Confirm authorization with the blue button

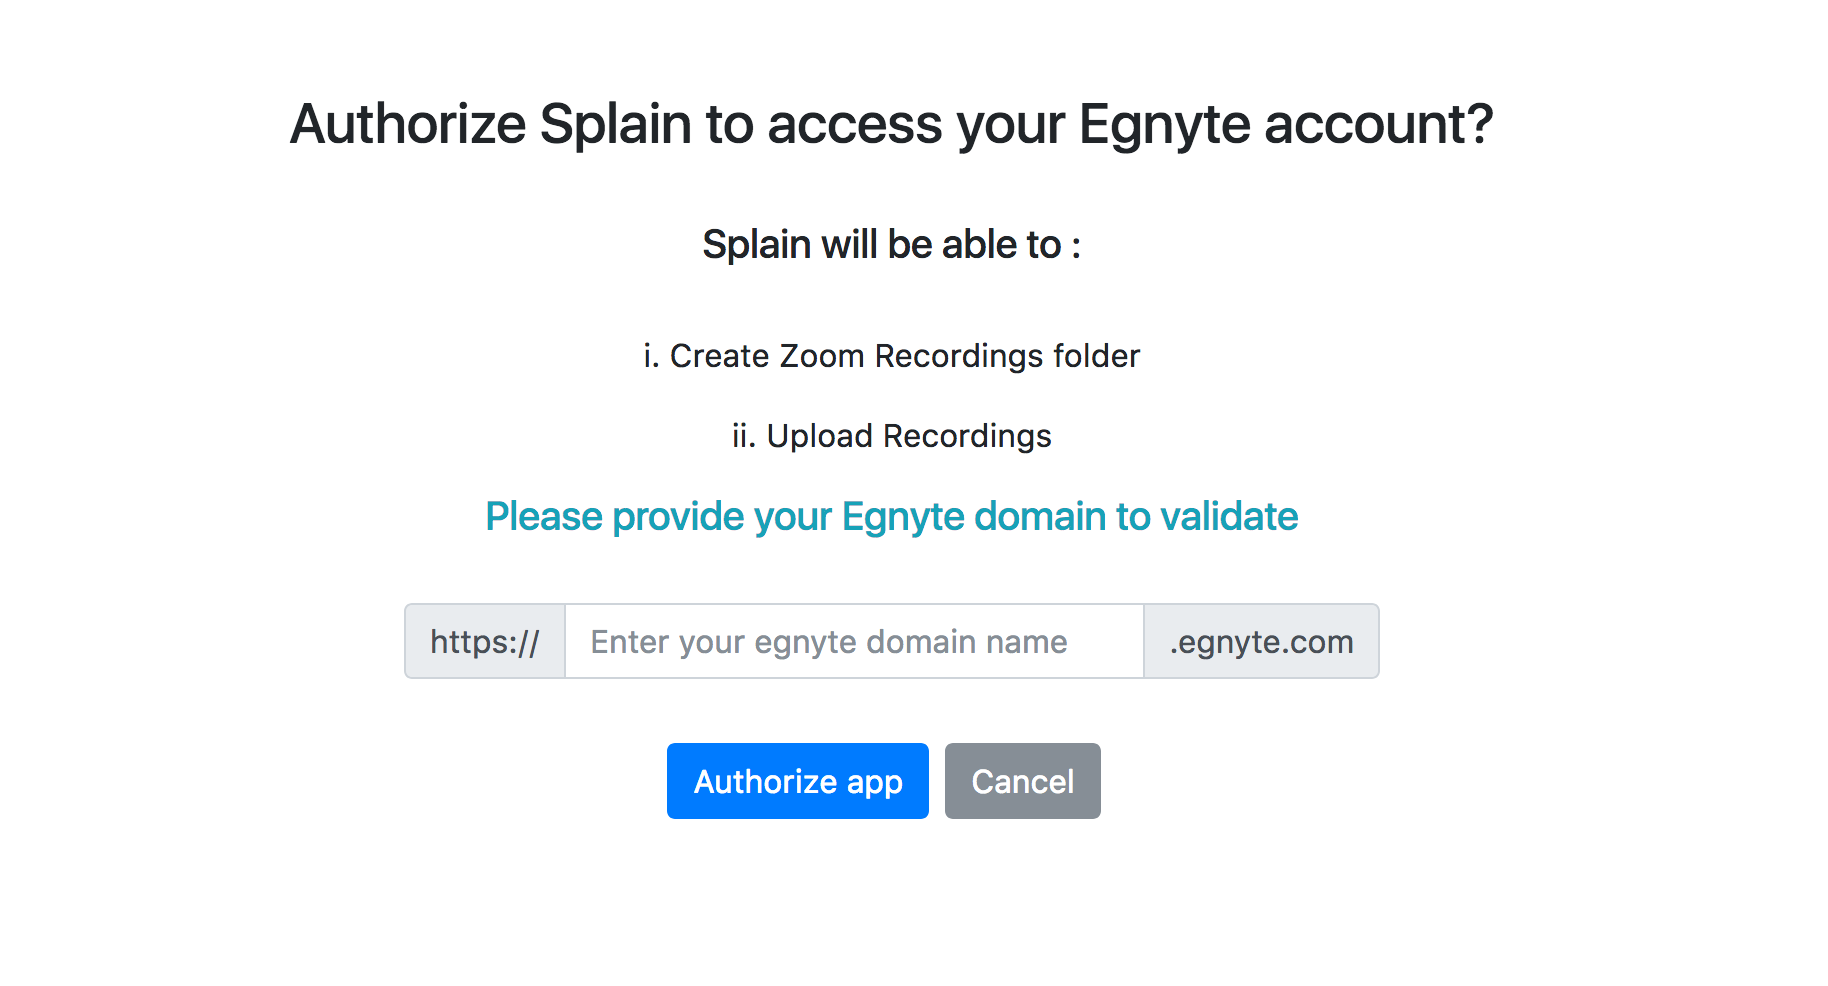click(x=797, y=781)
